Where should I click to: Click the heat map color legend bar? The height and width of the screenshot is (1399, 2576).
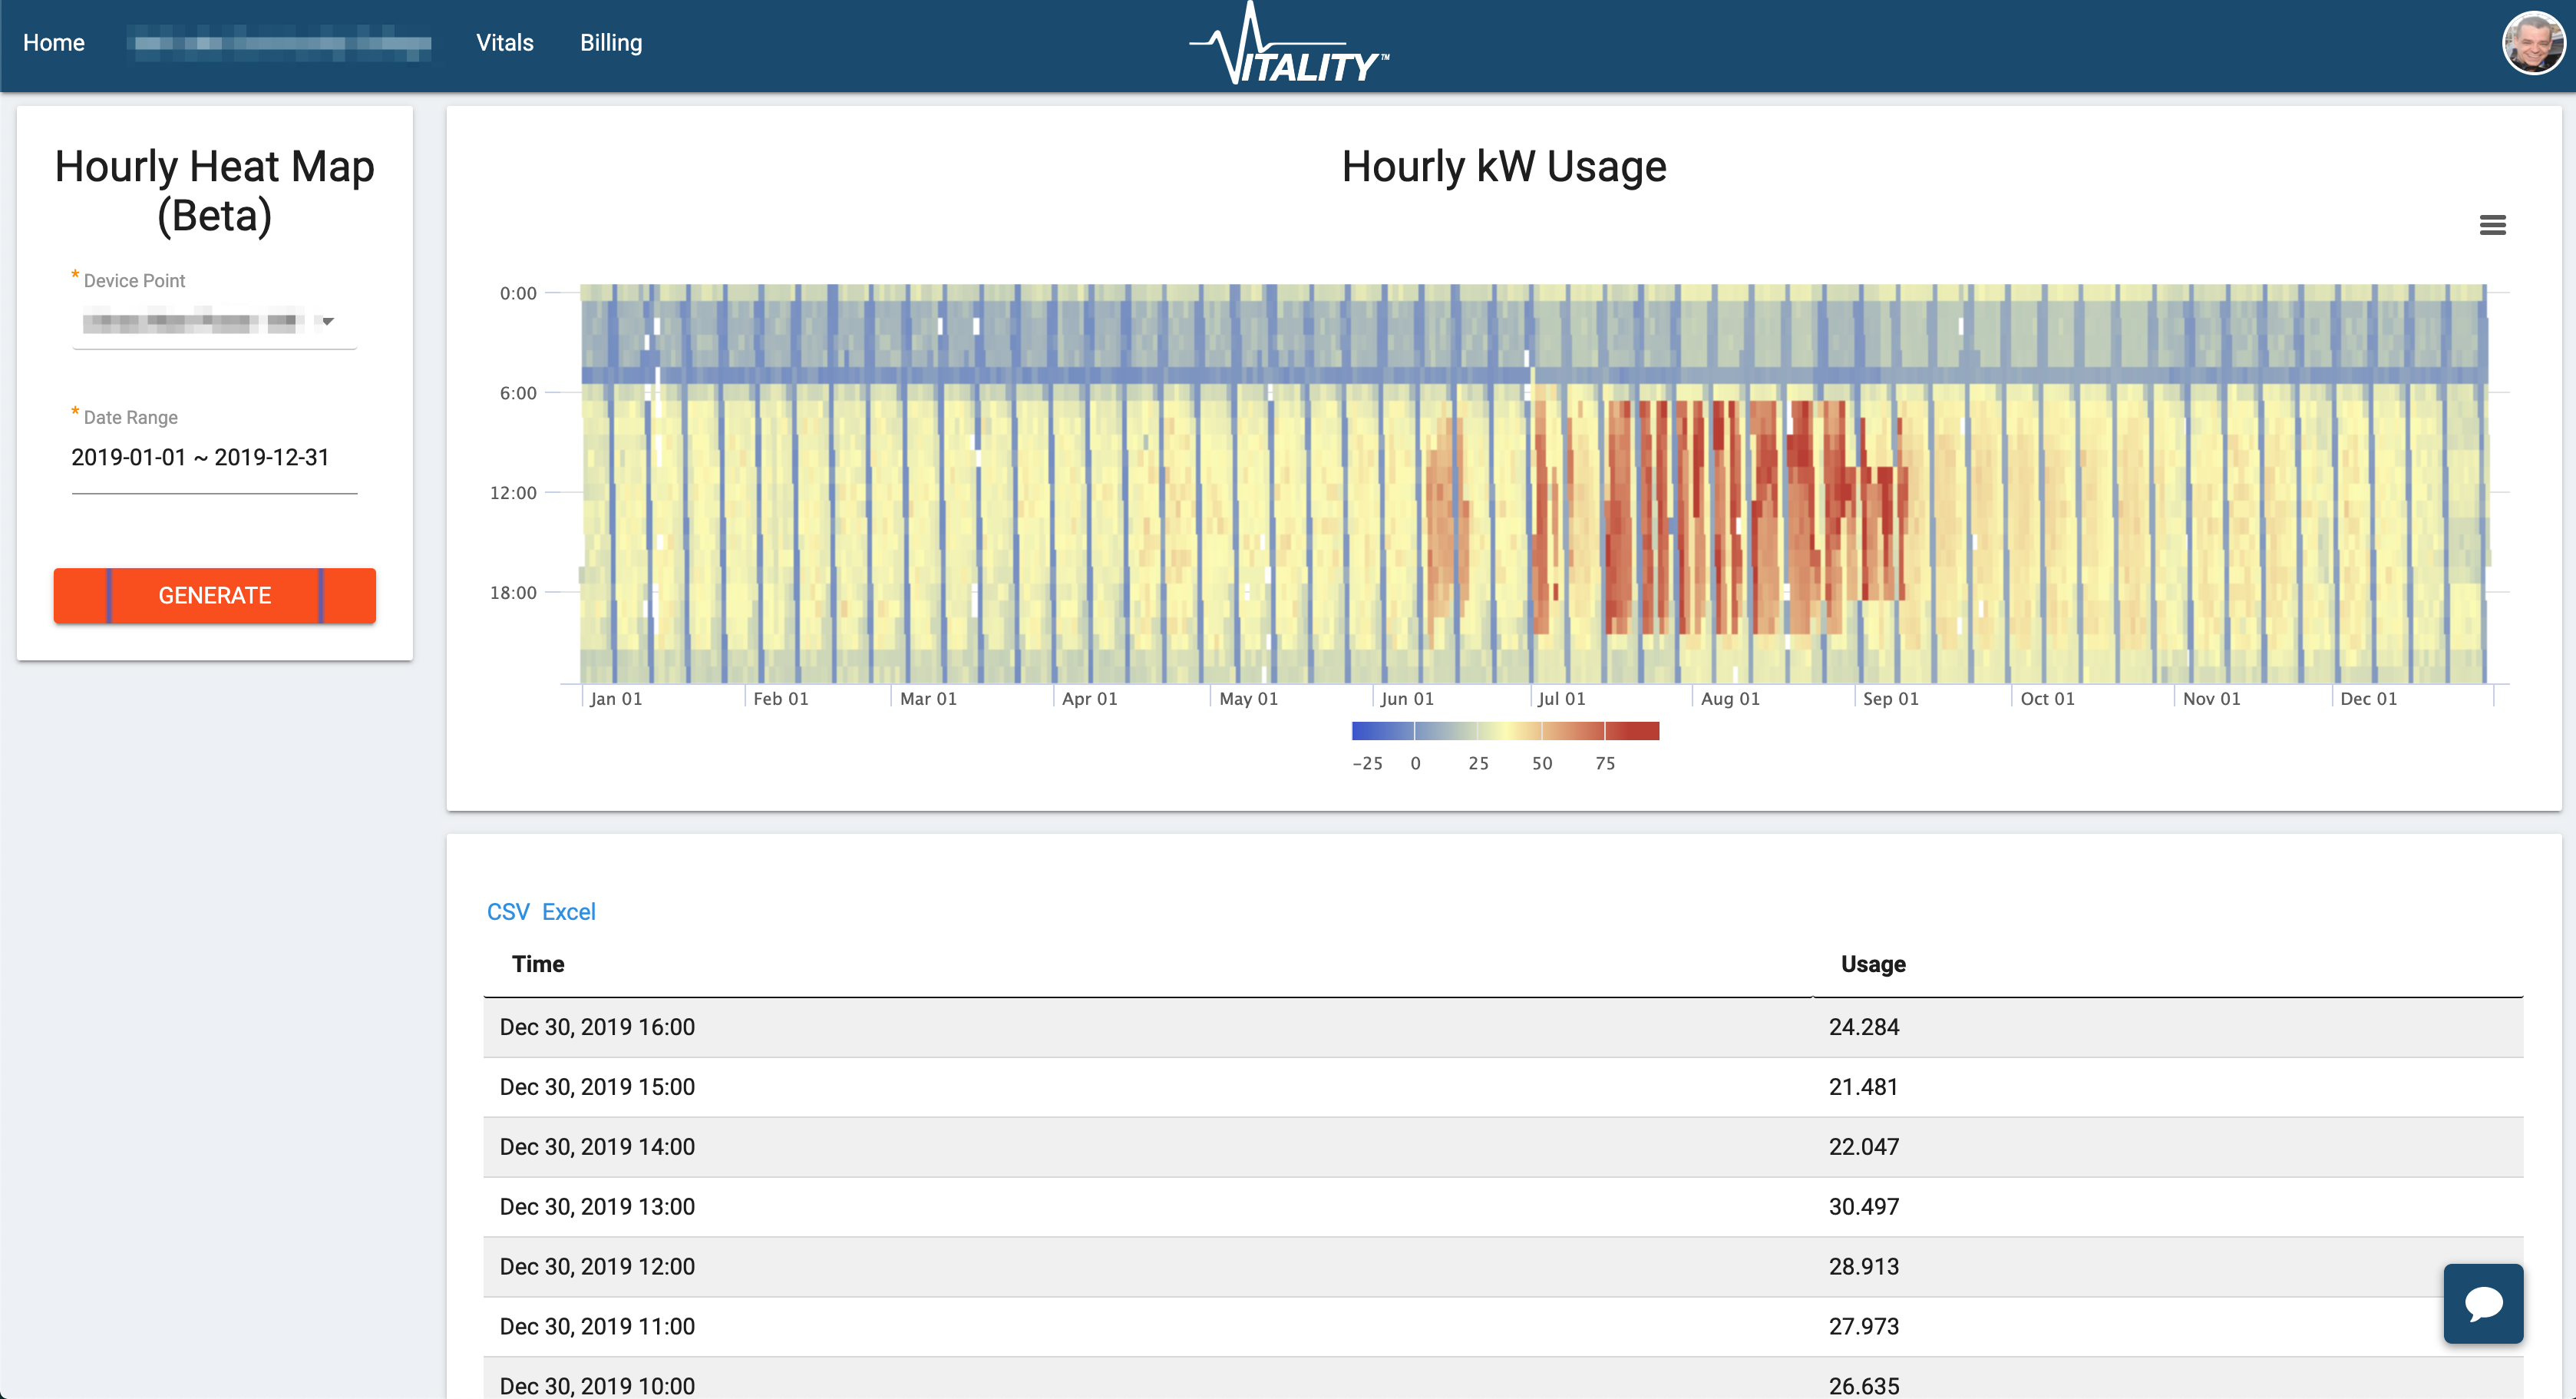pos(1505,731)
